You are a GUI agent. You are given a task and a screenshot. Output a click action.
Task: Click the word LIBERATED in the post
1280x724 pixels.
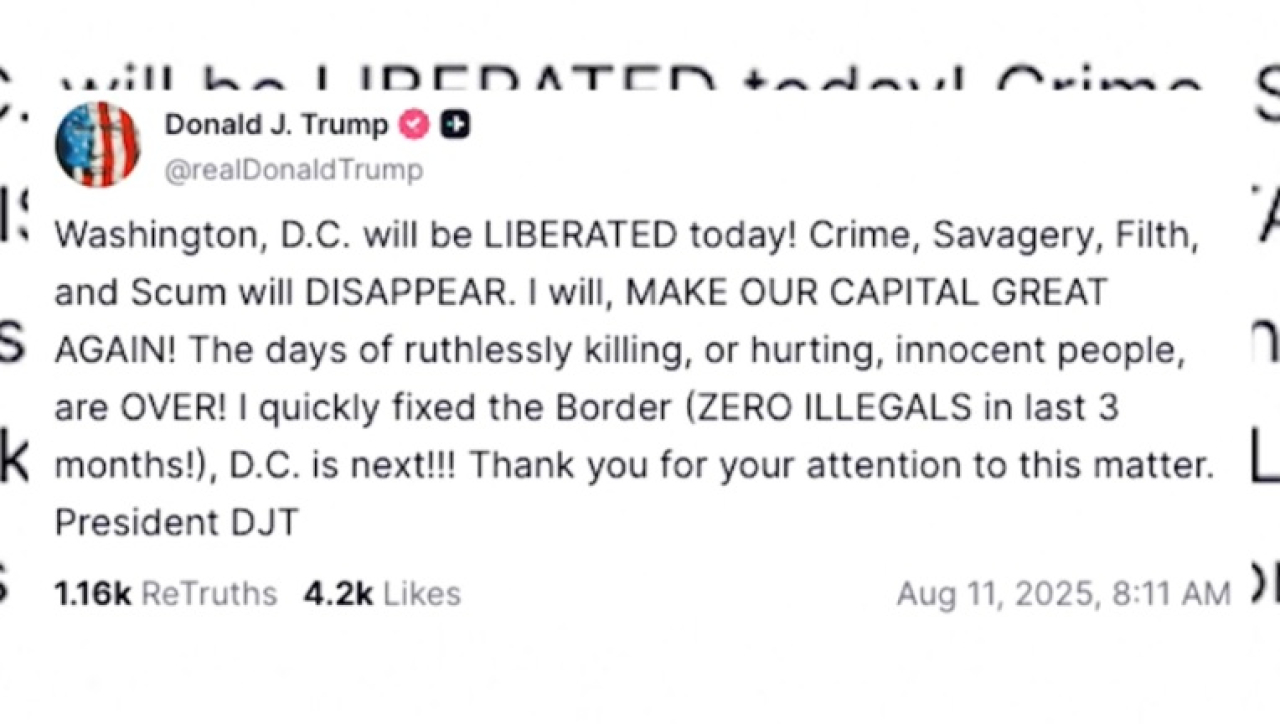pyautogui.click(x=580, y=236)
